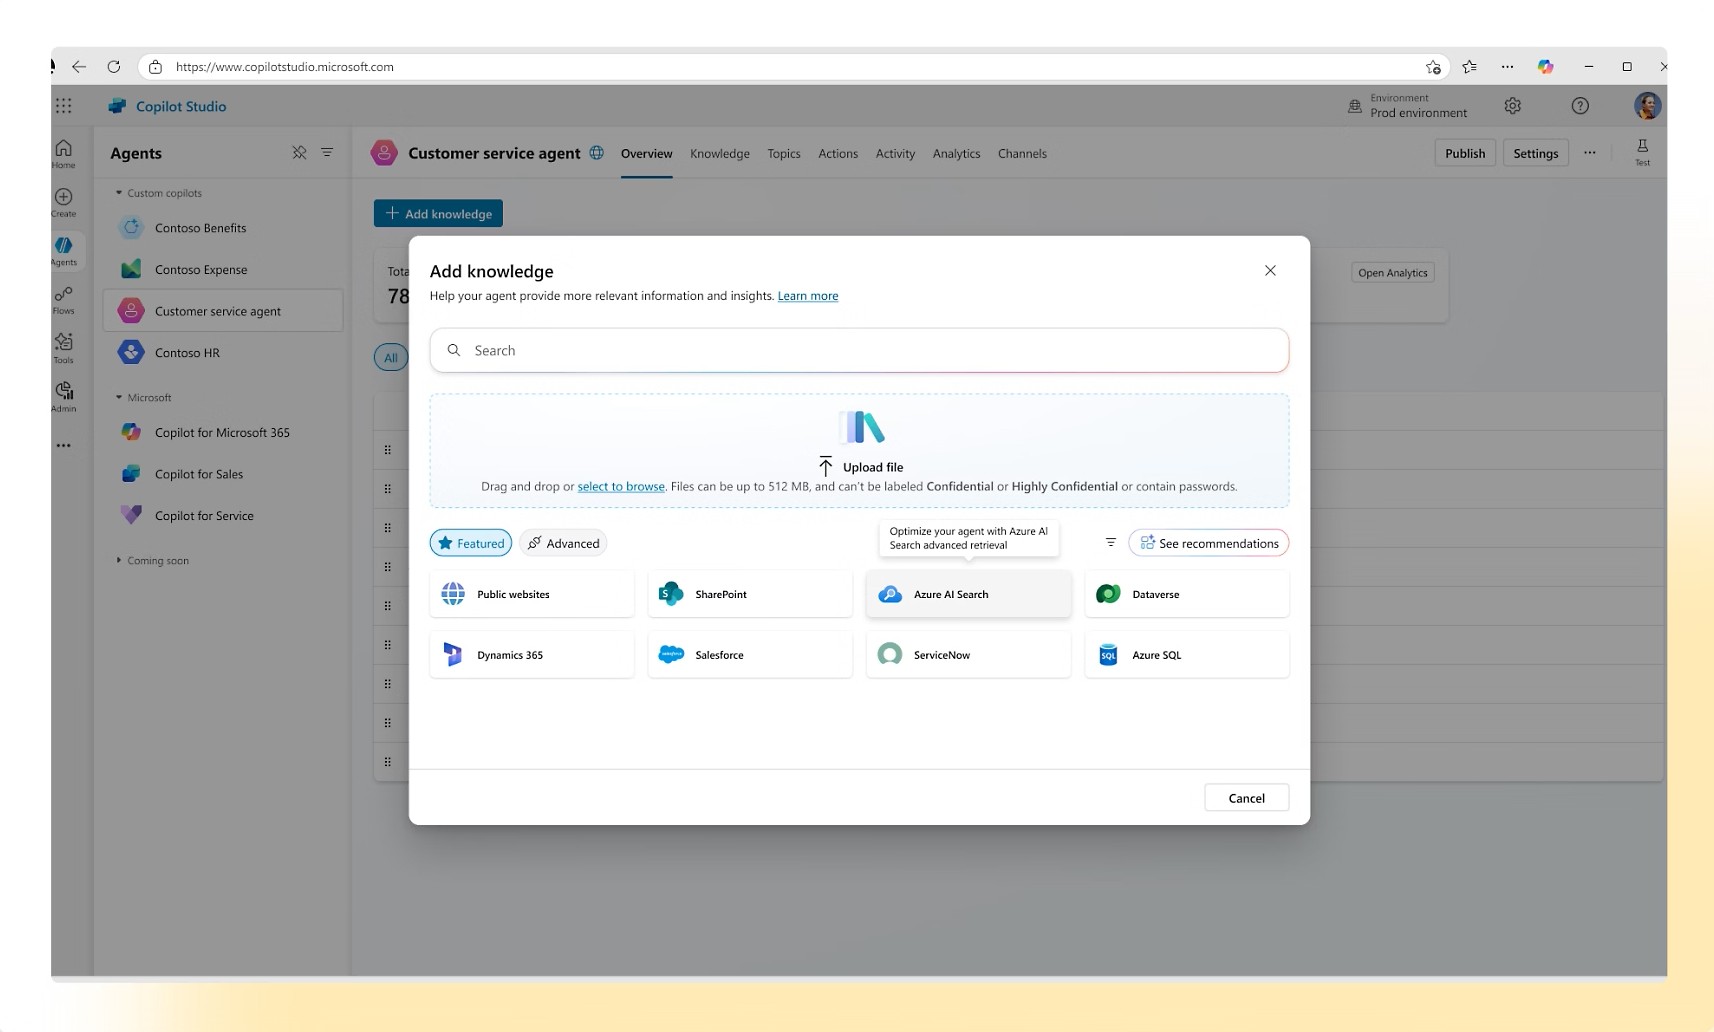Close the Add knowledge dialog
The width and height of the screenshot is (1714, 1032).
click(1270, 271)
